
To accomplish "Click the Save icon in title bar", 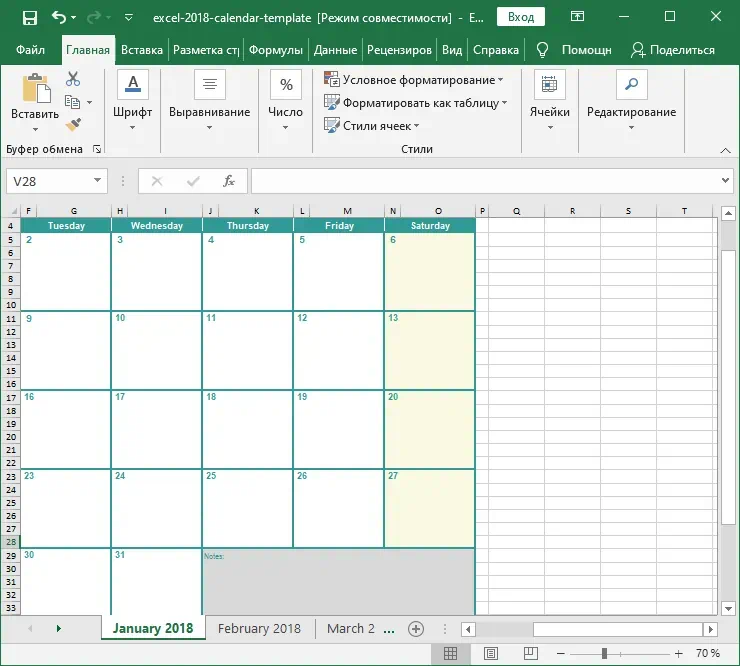I will (30, 17).
